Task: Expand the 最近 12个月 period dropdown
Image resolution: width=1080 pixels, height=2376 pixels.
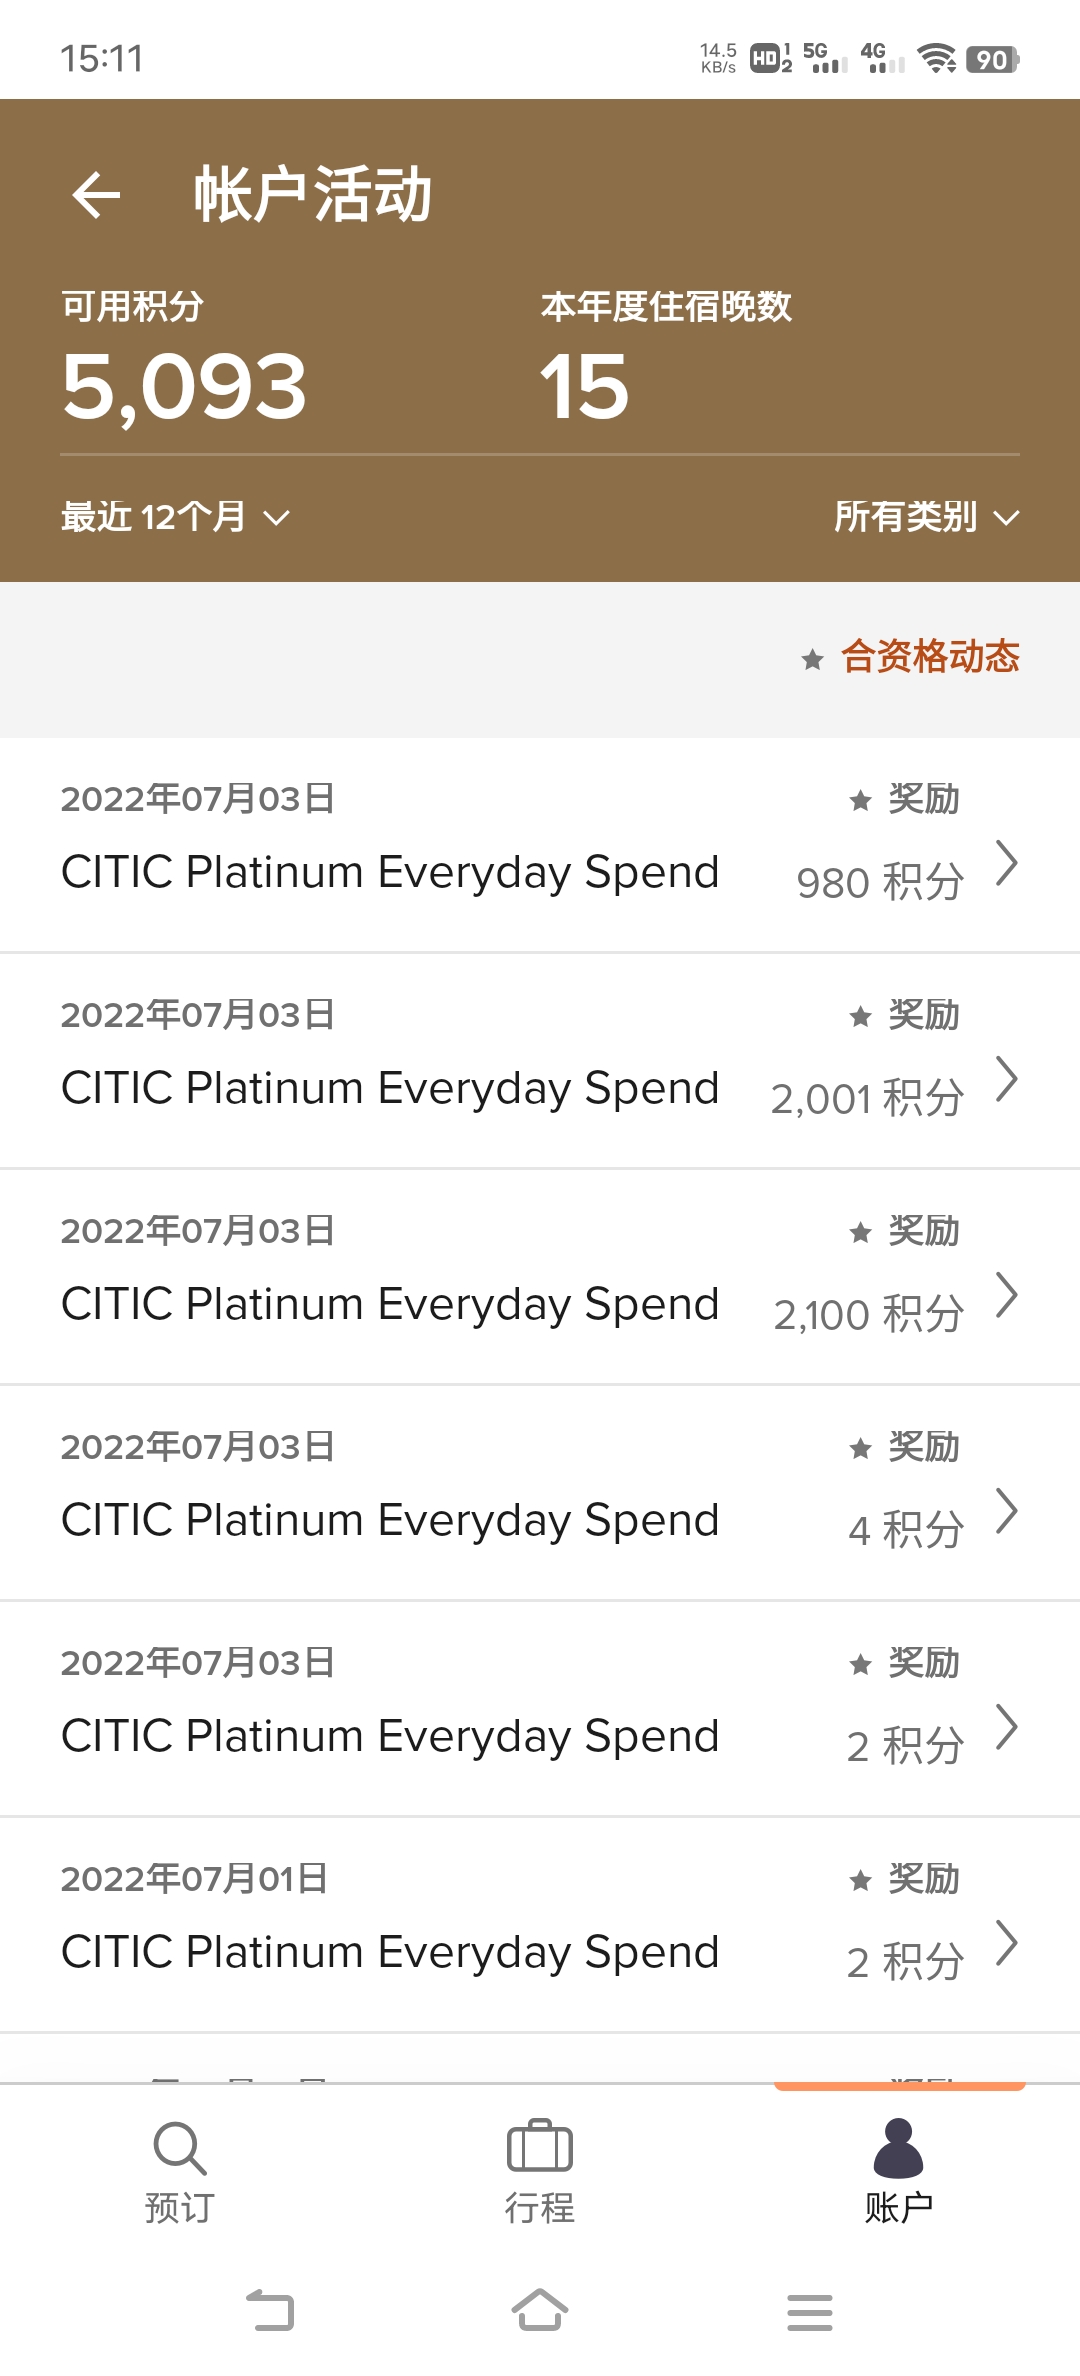Action: pos(176,517)
